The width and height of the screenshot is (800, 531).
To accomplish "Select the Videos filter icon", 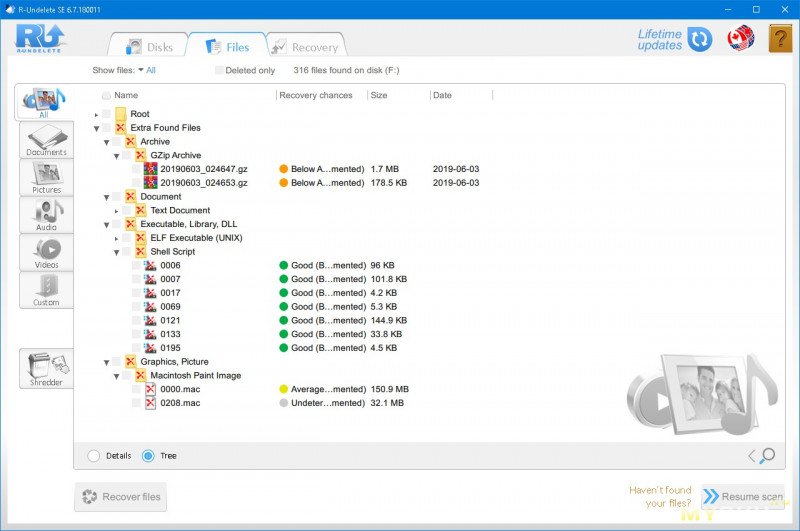I will coord(46,252).
